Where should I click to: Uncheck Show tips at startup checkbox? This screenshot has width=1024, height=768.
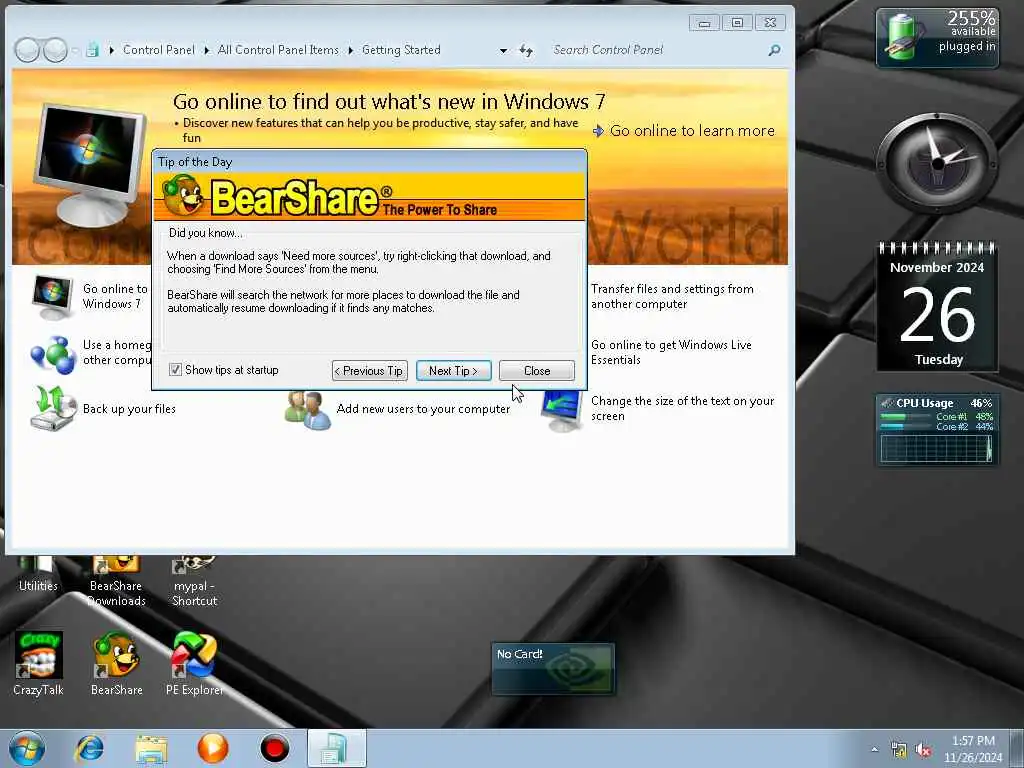[x=175, y=370]
